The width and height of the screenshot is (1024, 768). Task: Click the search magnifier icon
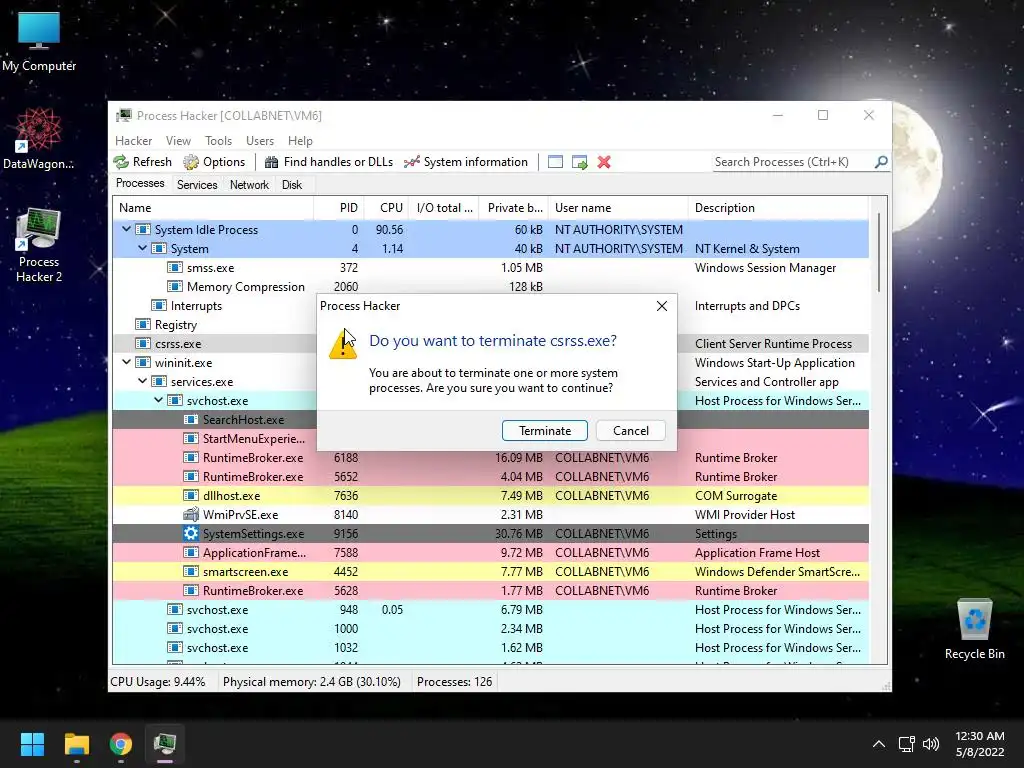pos(881,161)
